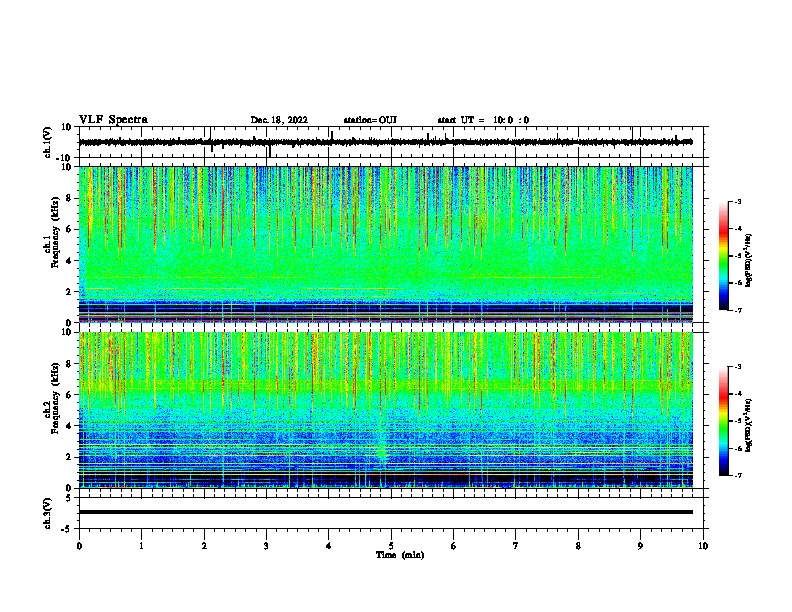This screenshot has height=612, width=792.
Task: Click the date label 'Dec. 18, 2022'
Action: click(x=279, y=120)
